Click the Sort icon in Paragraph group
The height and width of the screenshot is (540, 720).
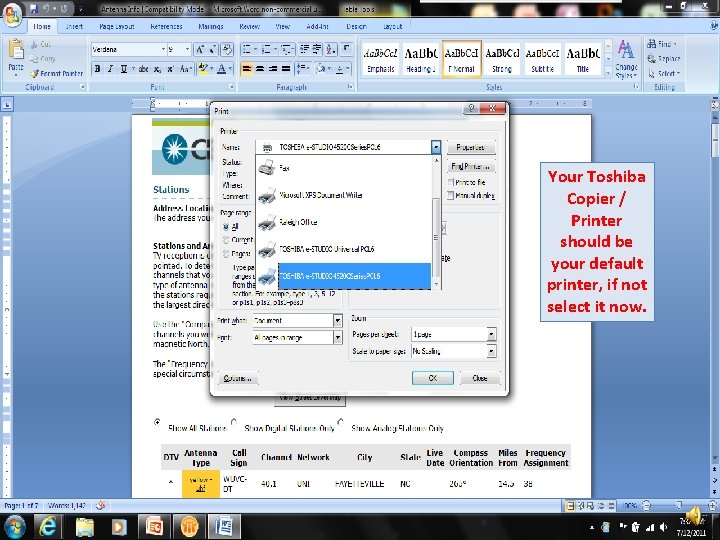(332, 49)
